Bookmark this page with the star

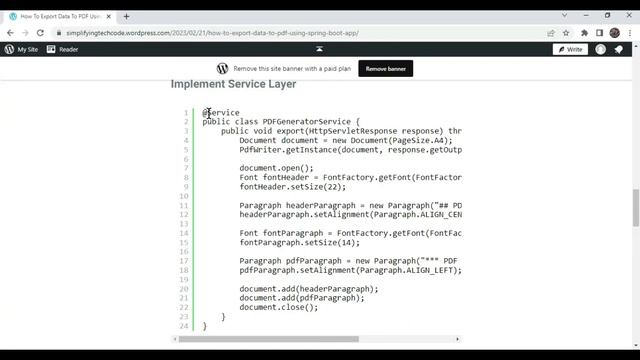click(566, 33)
